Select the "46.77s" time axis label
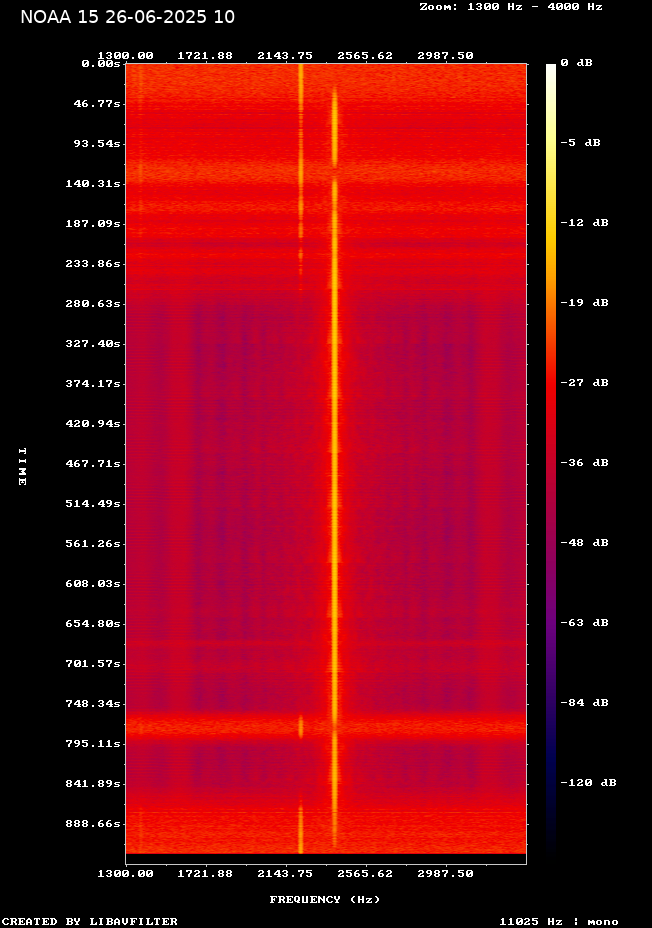 97,104
